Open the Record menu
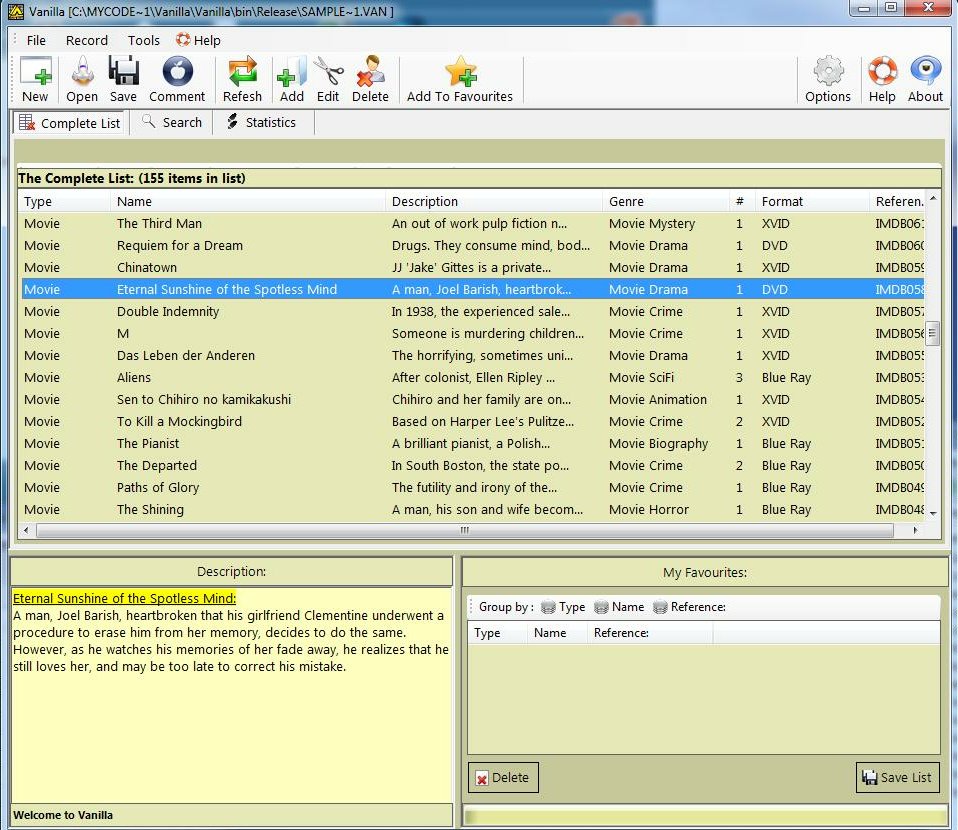Viewport: 958px width, 830px height. 87,40
